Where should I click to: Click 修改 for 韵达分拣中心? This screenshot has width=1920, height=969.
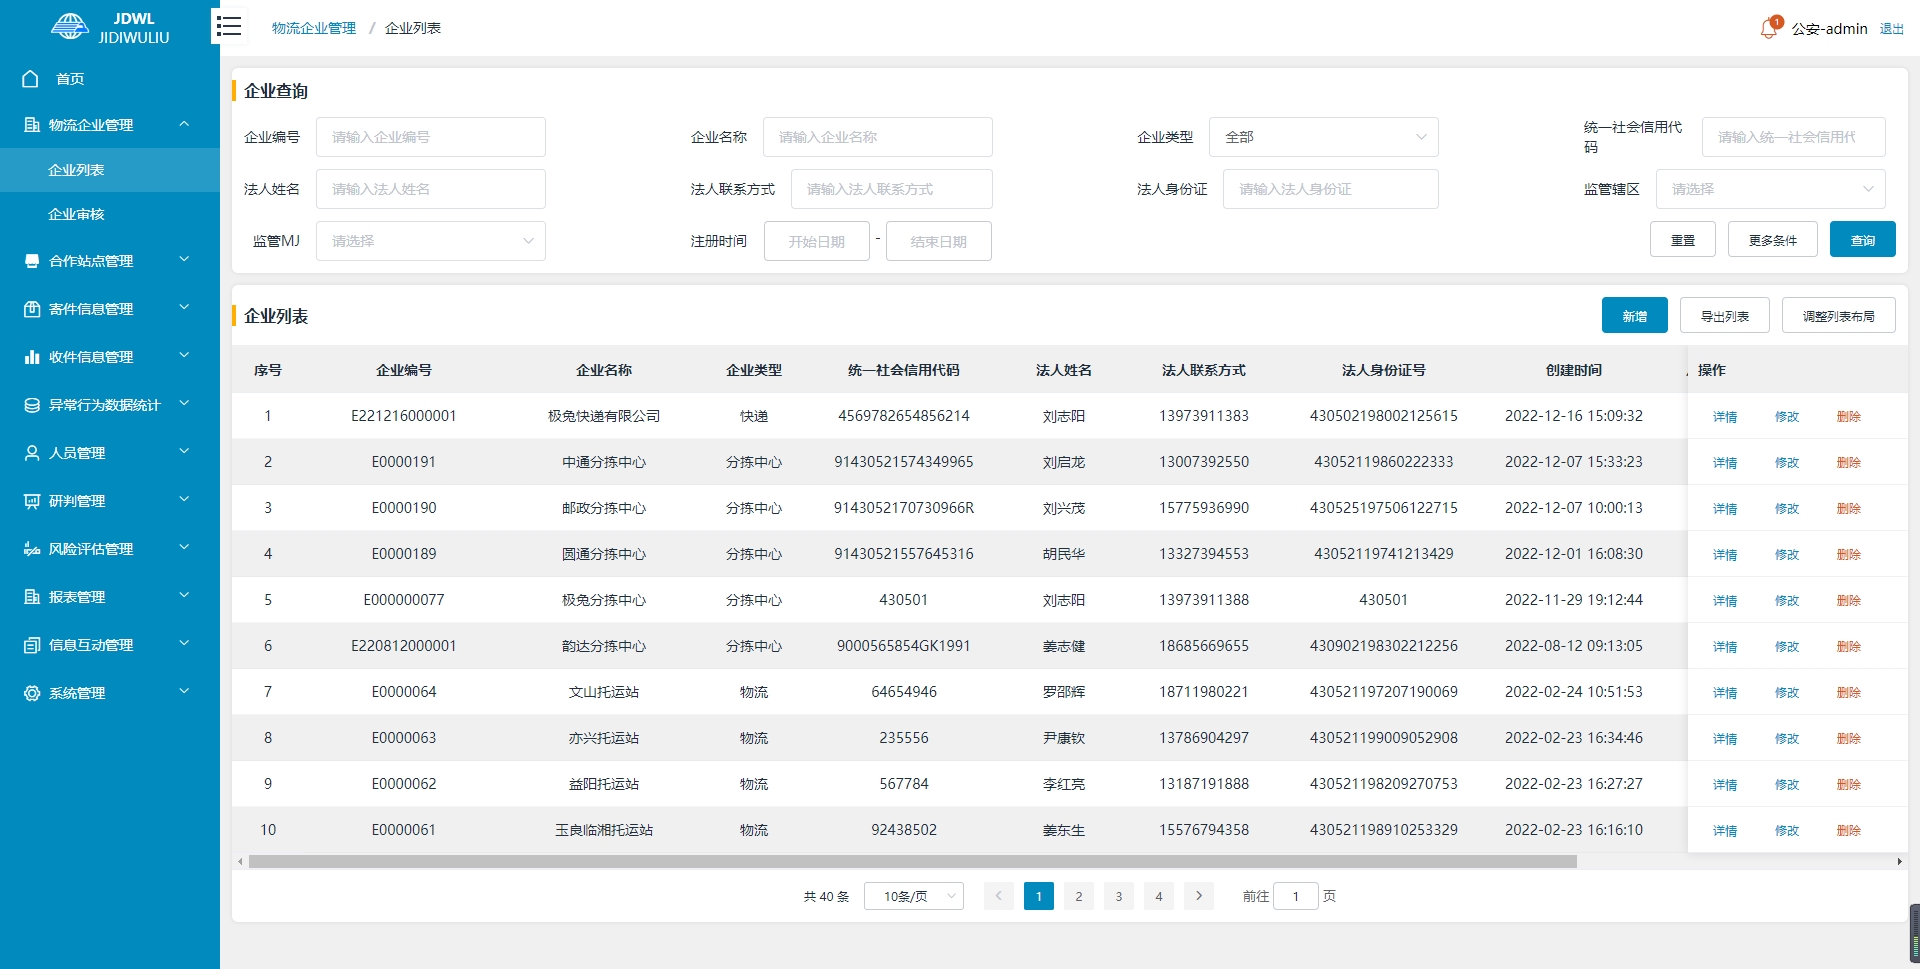click(1786, 647)
